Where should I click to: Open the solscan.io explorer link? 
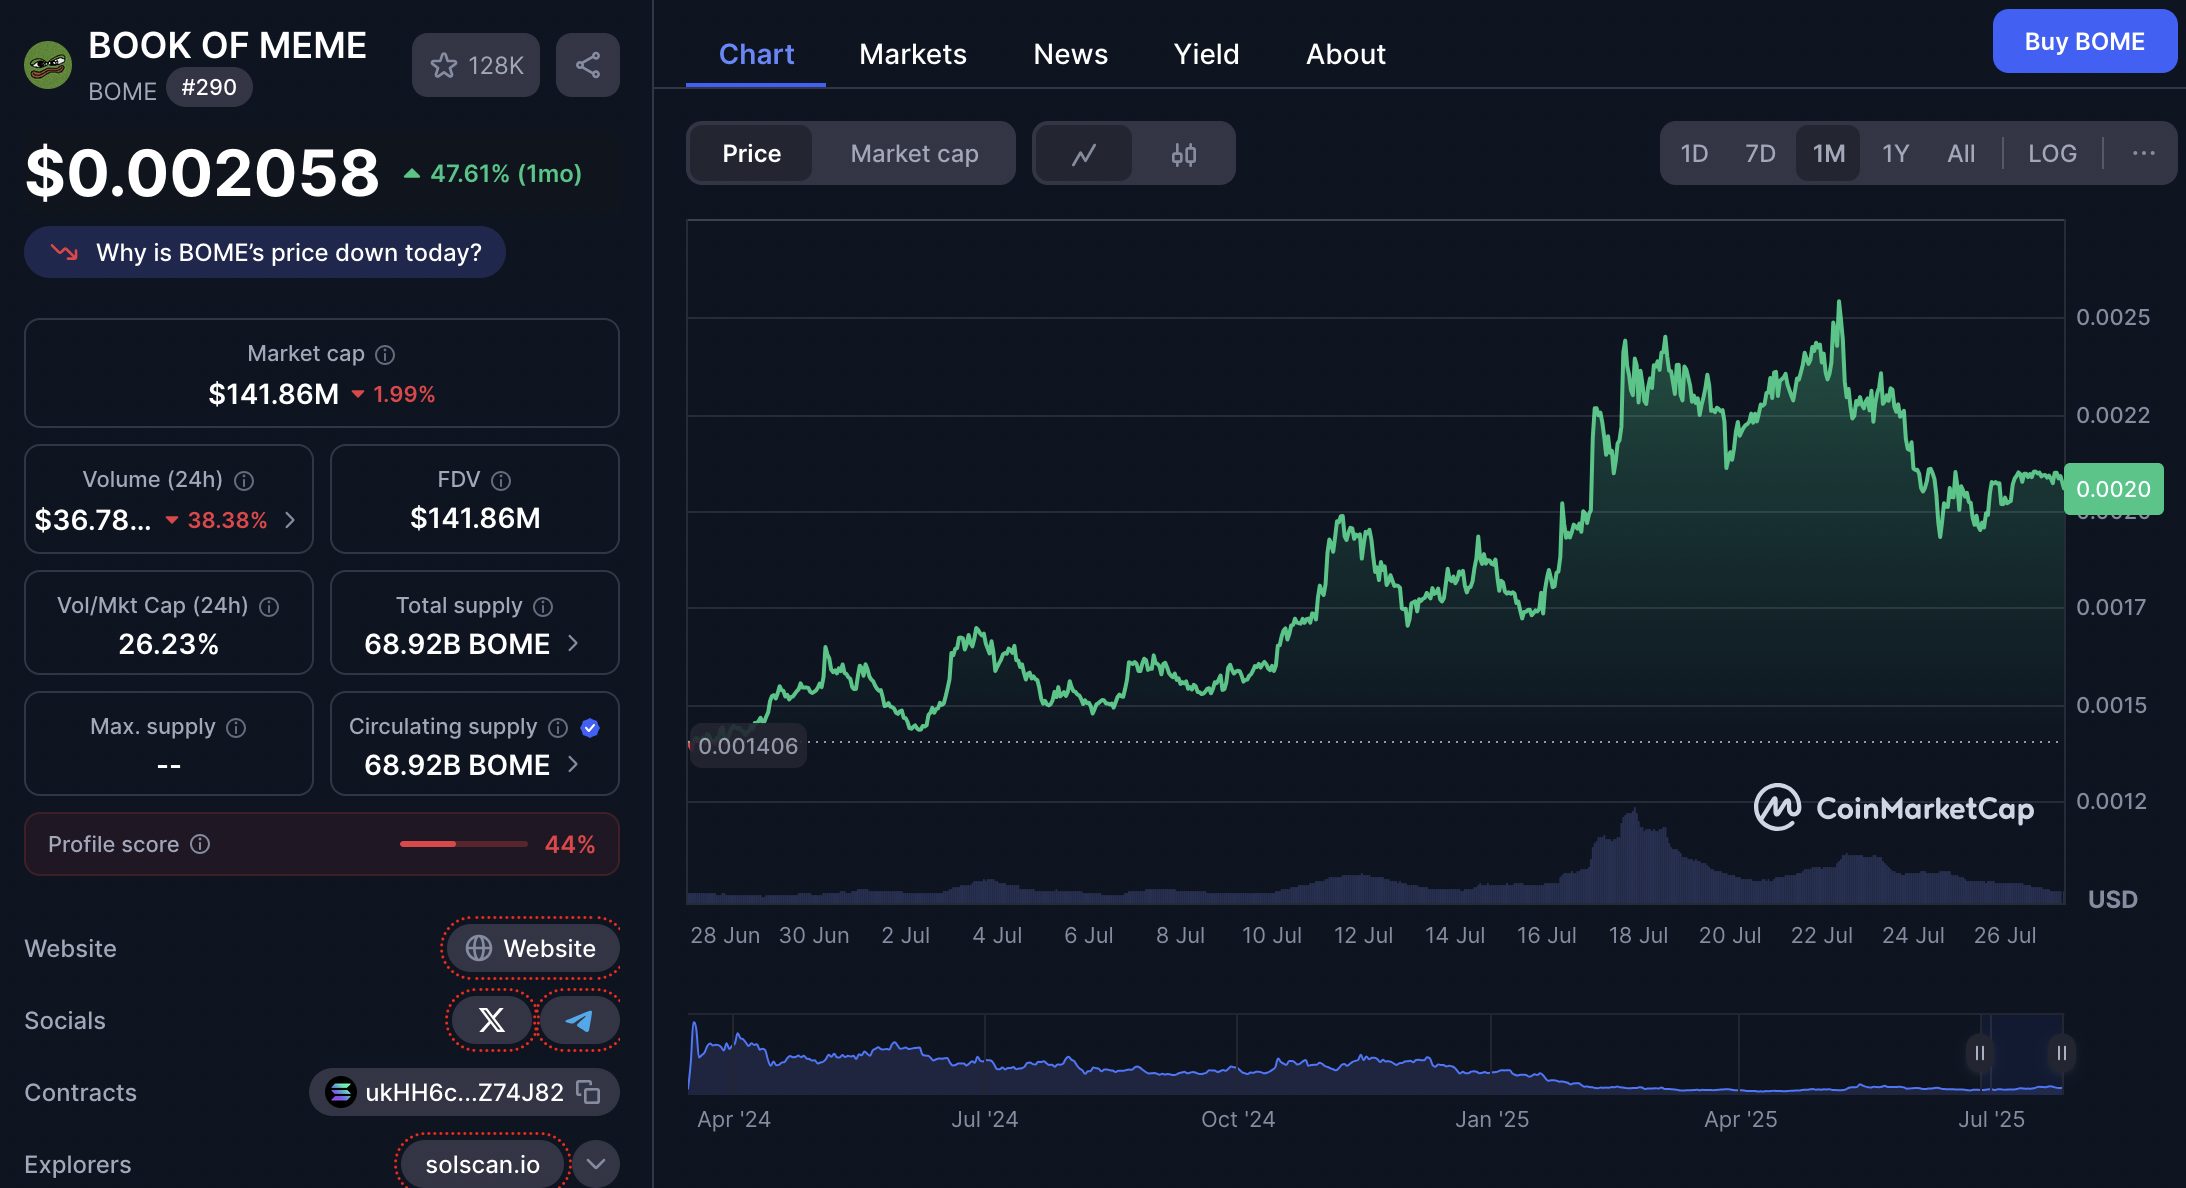(x=482, y=1164)
